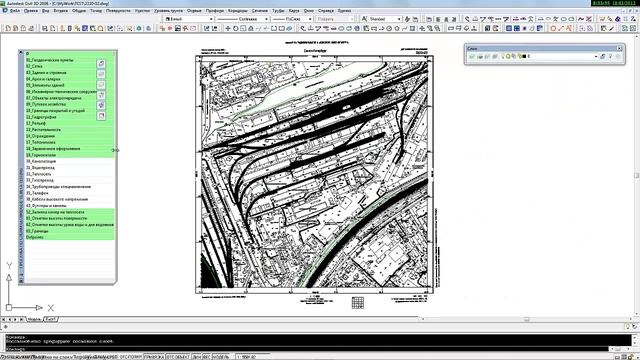This screenshot has width=640, height=360.
Task: Click in the command line input
Action: (x=306, y=349)
